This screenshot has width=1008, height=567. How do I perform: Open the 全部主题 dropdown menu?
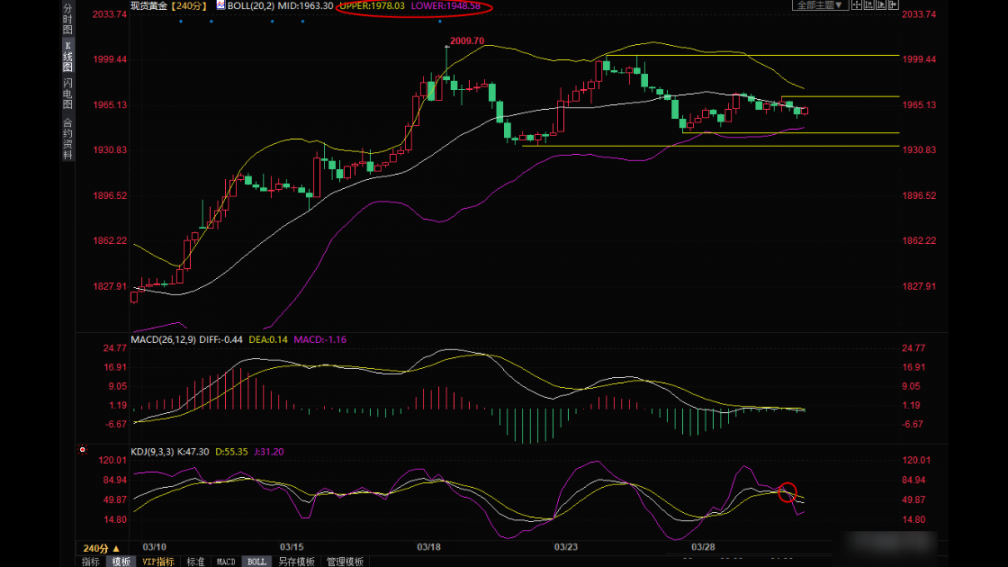820,5
